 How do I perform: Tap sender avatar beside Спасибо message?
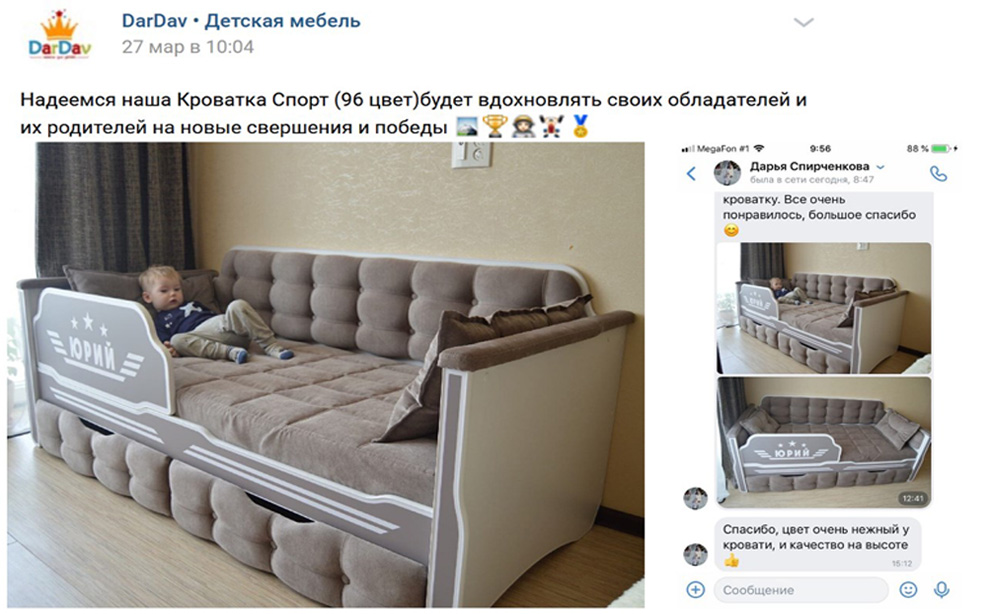[695, 555]
